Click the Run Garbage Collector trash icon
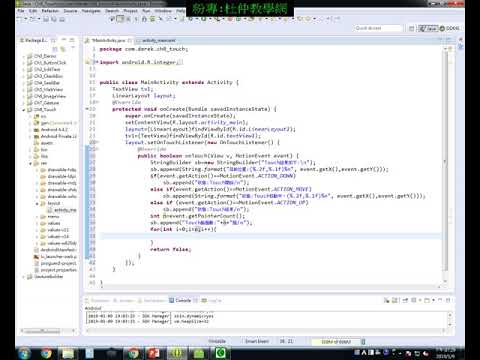The width and height of the screenshot is (480, 360). (x=363, y=342)
